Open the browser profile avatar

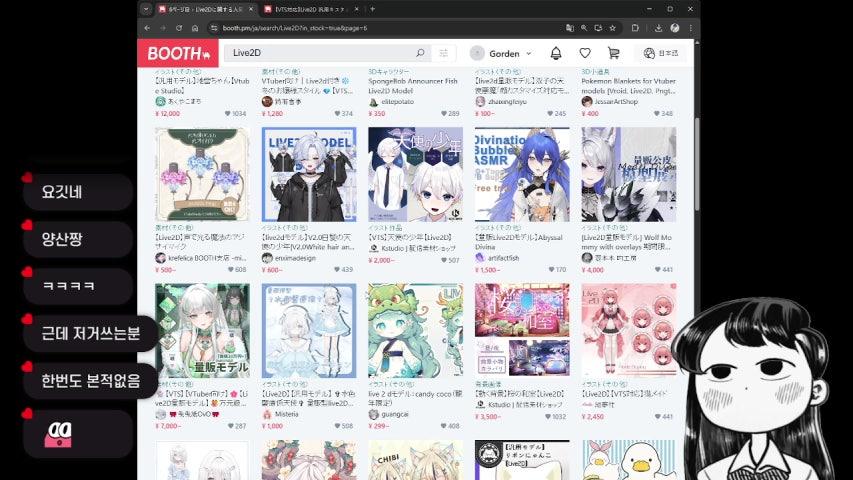(x=675, y=28)
